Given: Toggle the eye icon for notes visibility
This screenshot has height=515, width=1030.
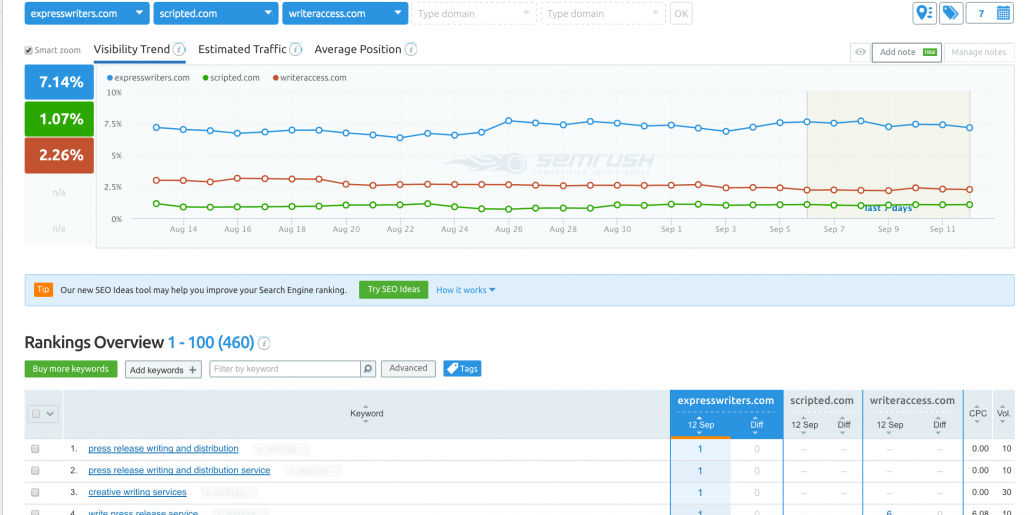Looking at the screenshot, I should pos(860,53).
